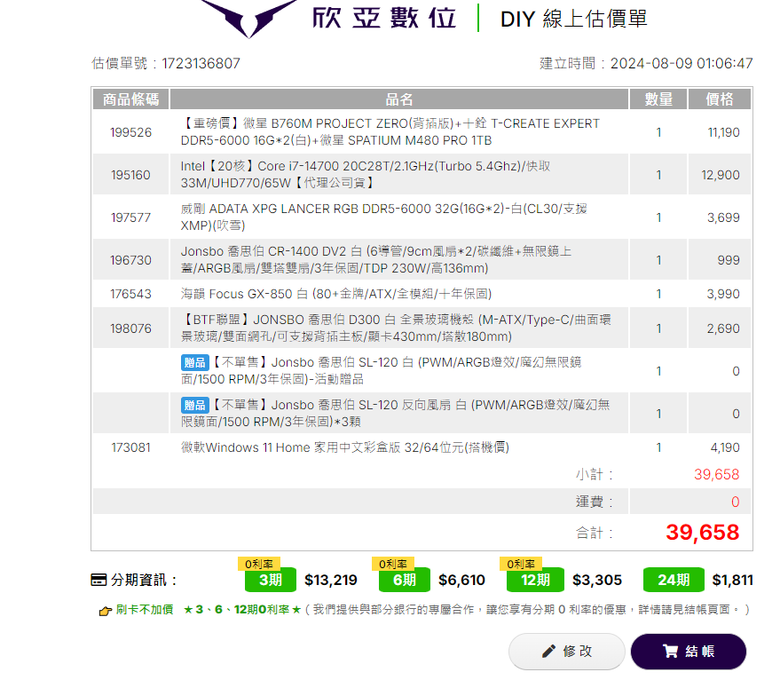The height and width of the screenshot is (688, 780).
Task: Select the 6期 installment badge
Action: 404,580
